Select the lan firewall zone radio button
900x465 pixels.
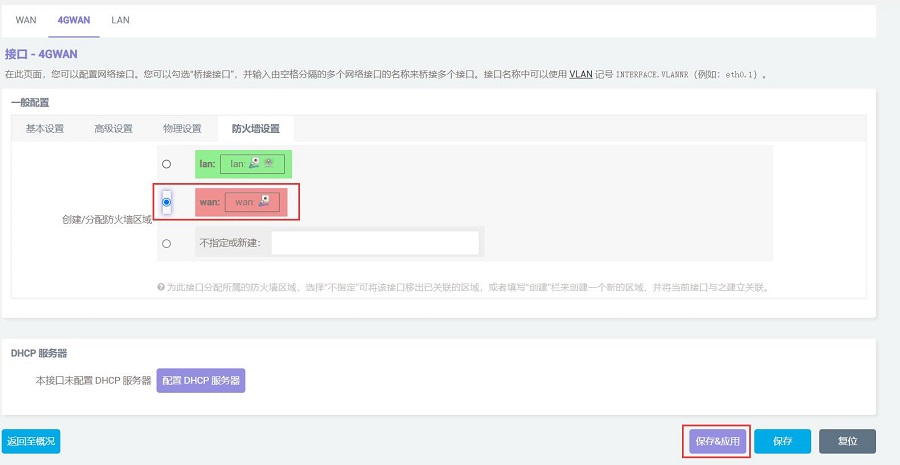click(166, 164)
